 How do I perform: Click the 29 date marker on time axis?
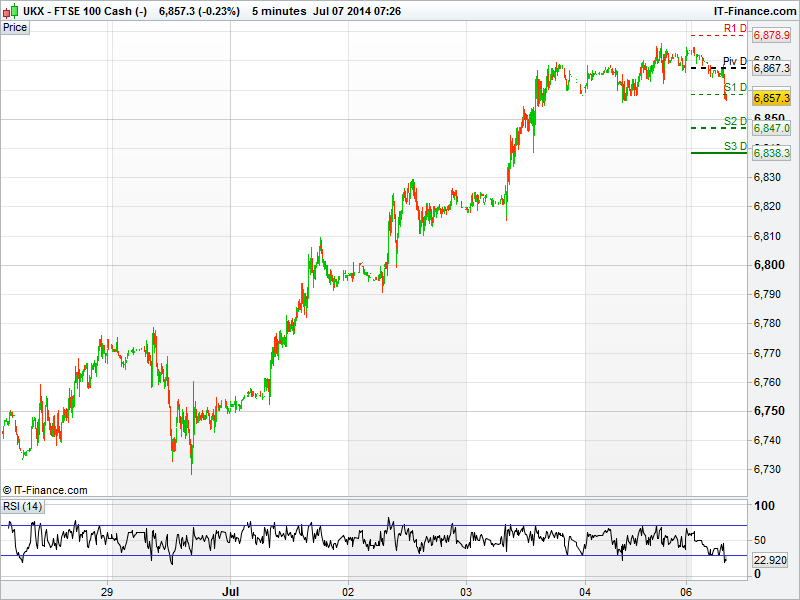(x=111, y=590)
